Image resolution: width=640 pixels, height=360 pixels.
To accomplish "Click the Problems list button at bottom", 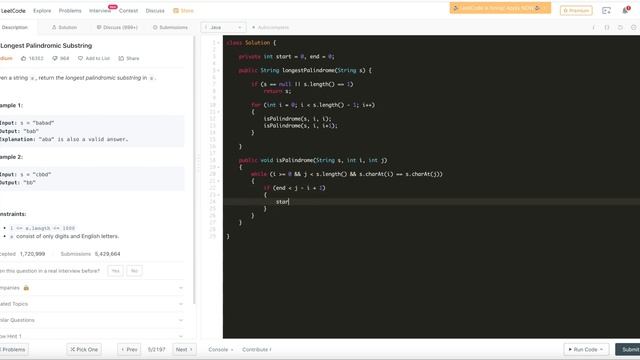I will click(14, 349).
